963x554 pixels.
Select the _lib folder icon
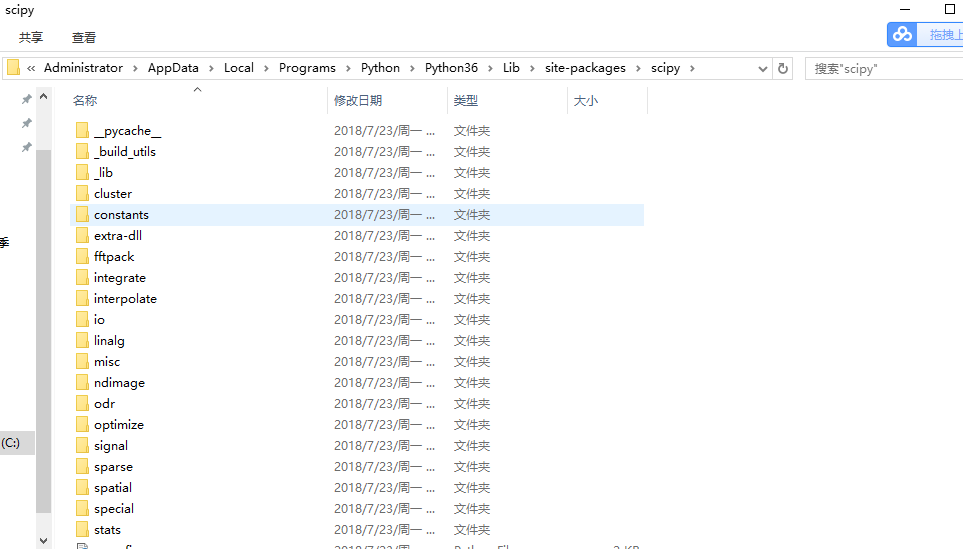click(x=82, y=172)
